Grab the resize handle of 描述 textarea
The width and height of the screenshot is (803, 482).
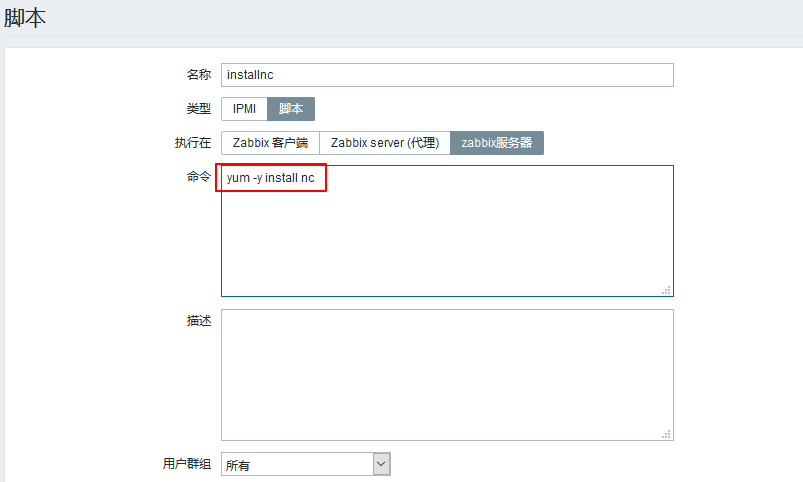pyautogui.click(x=666, y=434)
